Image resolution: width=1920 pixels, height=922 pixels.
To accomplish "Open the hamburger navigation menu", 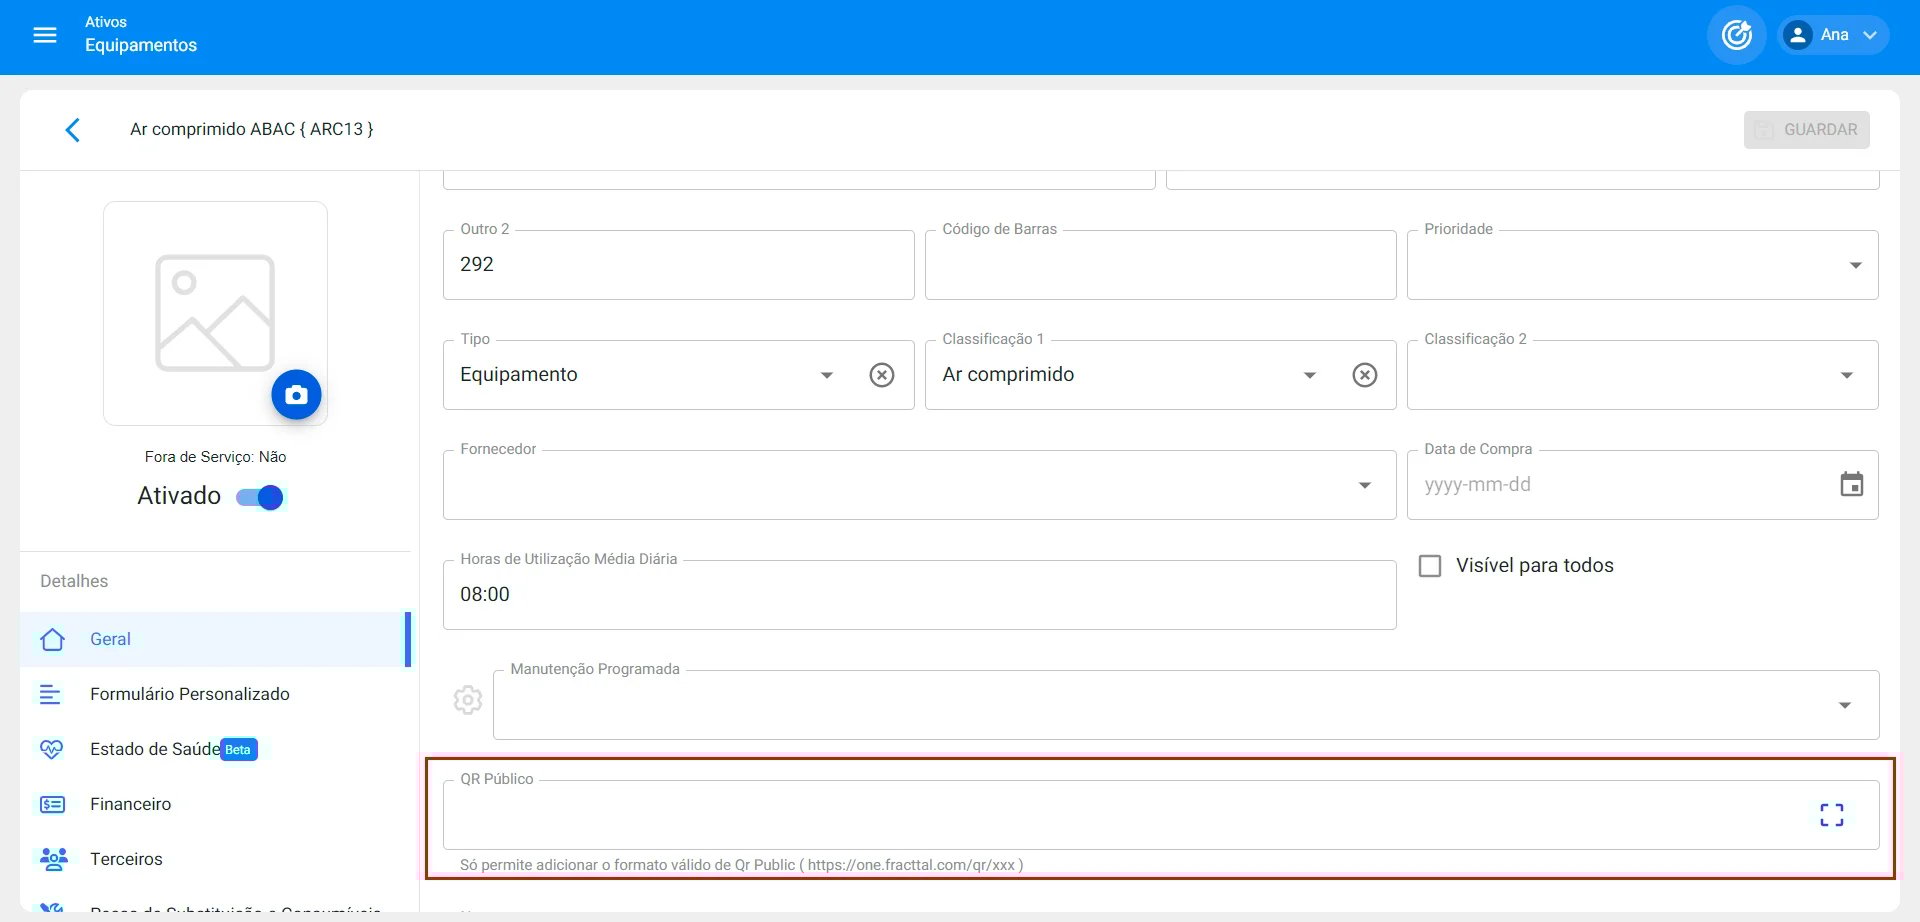I will [x=45, y=35].
